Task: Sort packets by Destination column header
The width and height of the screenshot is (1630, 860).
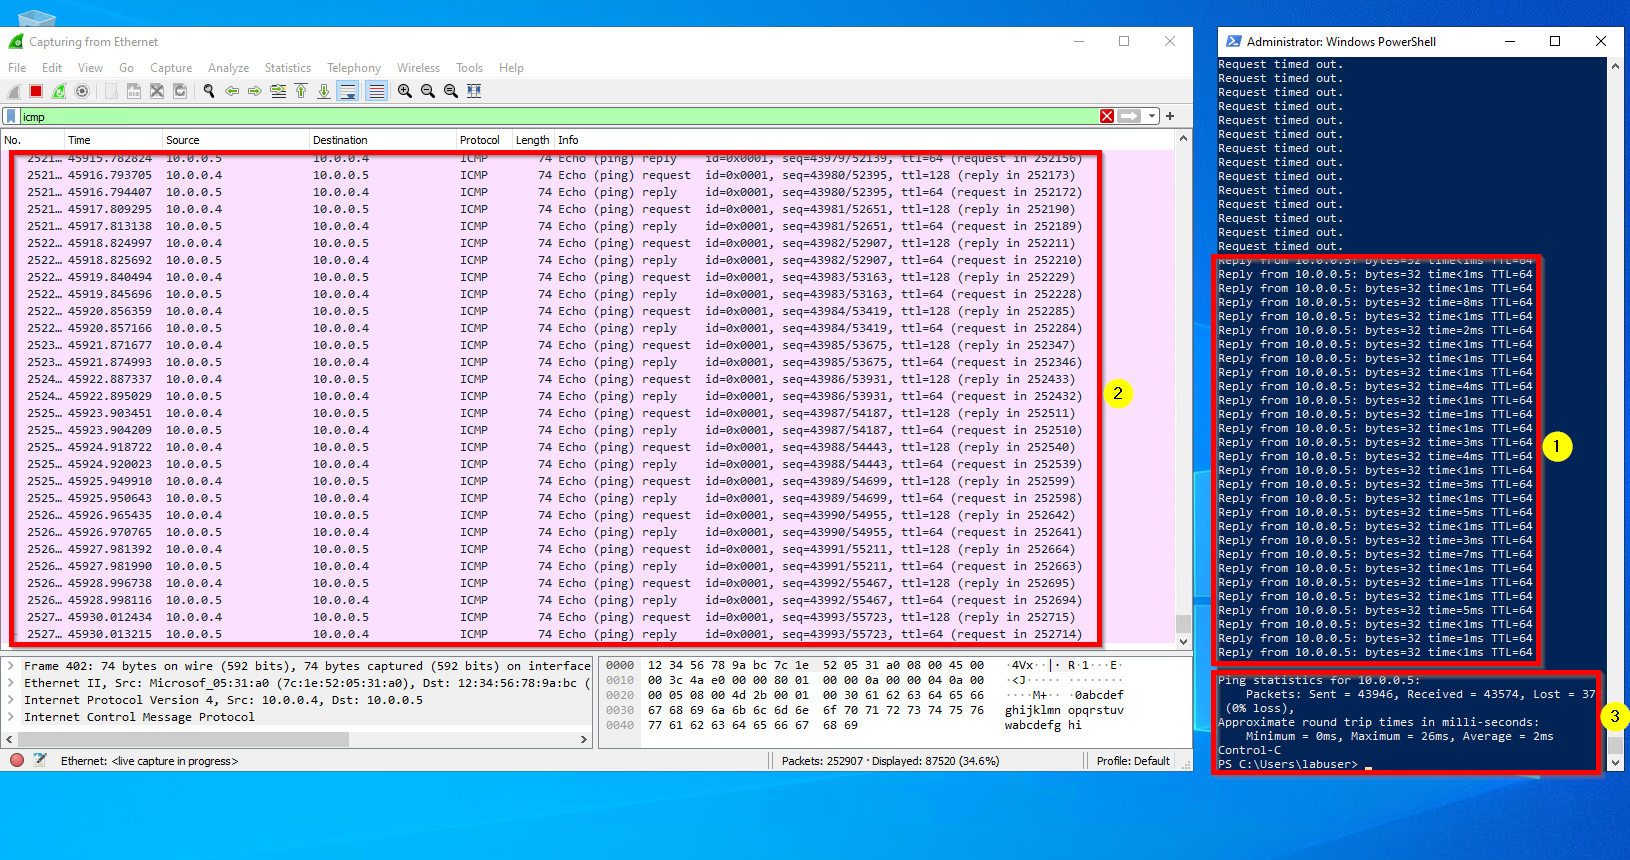Action: [x=382, y=140]
